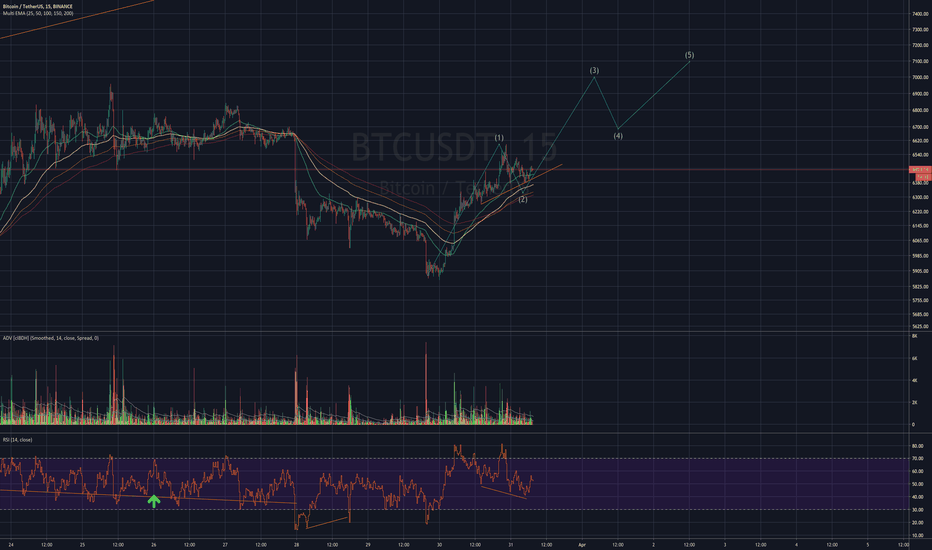The height and width of the screenshot is (550, 932).
Task: Click the 24 date label on time axis
Action: (x=11, y=545)
